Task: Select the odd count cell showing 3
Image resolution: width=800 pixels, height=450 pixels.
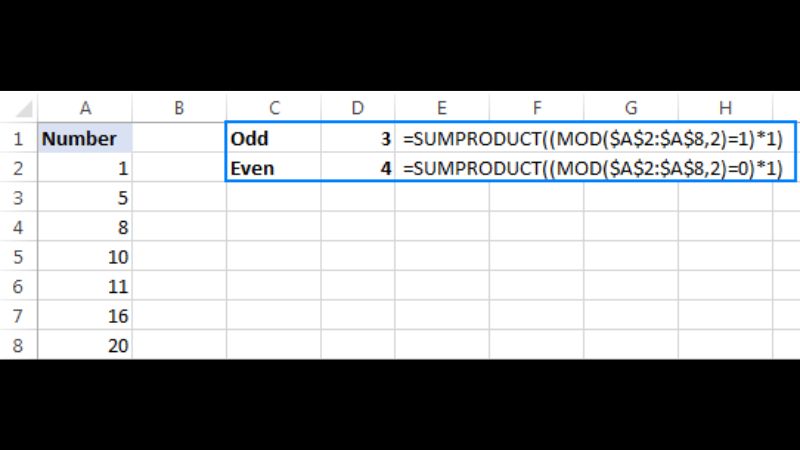Action: coord(359,139)
